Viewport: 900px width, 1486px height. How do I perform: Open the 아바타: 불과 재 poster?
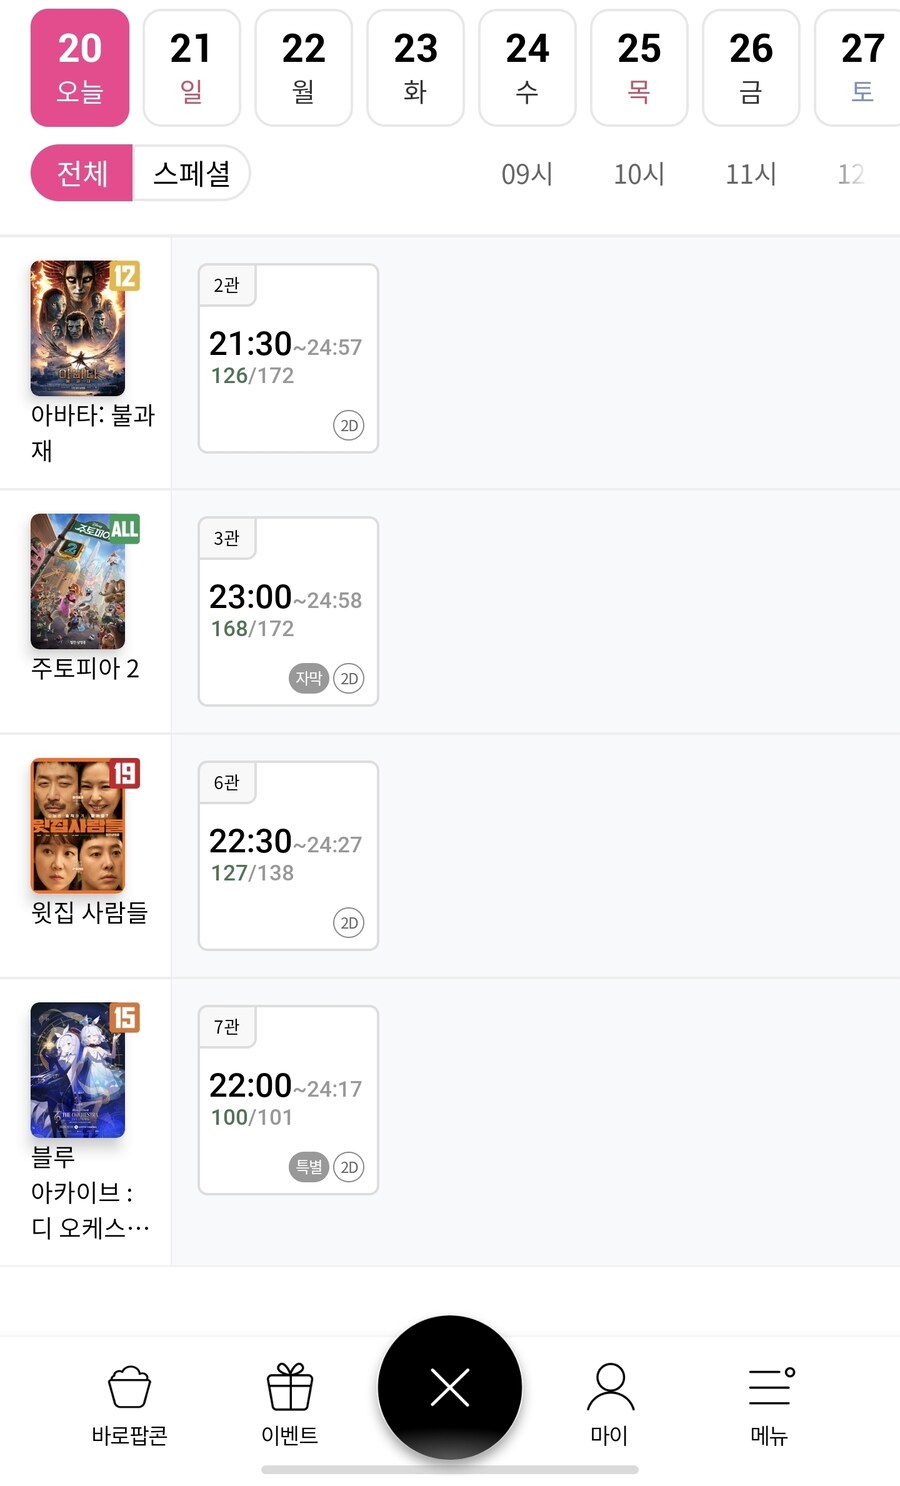(79, 328)
